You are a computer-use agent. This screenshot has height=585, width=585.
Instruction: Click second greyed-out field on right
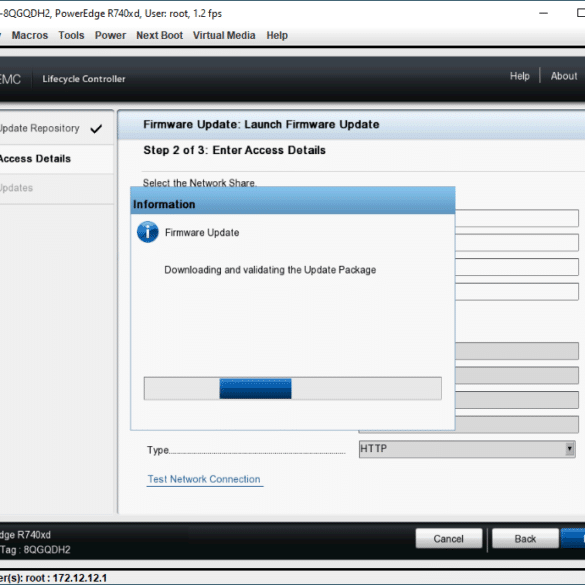(x=517, y=375)
